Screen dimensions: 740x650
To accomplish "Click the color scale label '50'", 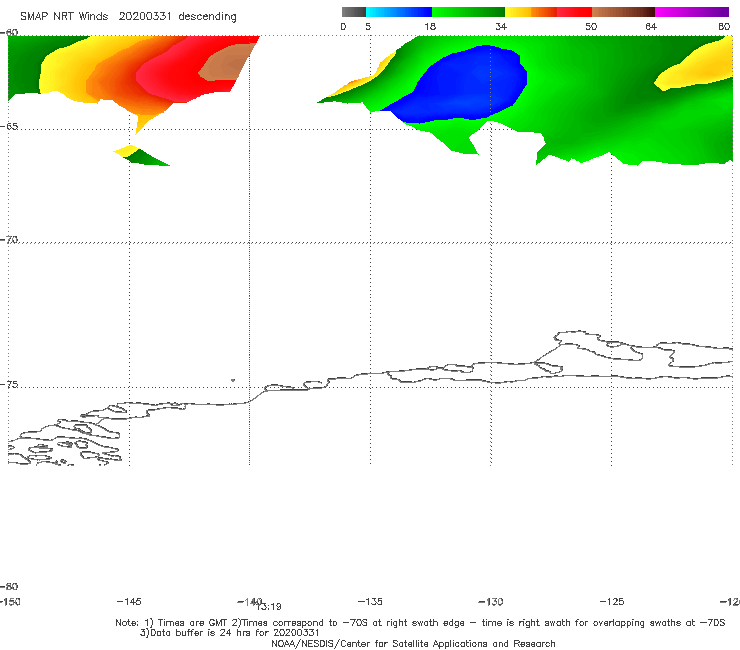I will (x=591, y=26).
